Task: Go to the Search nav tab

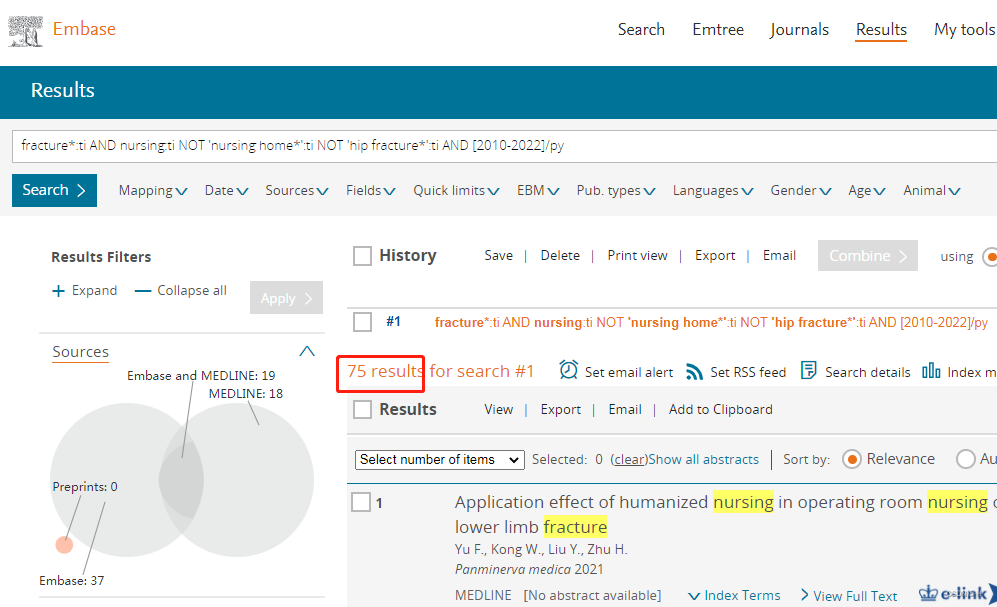Action: pos(641,29)
